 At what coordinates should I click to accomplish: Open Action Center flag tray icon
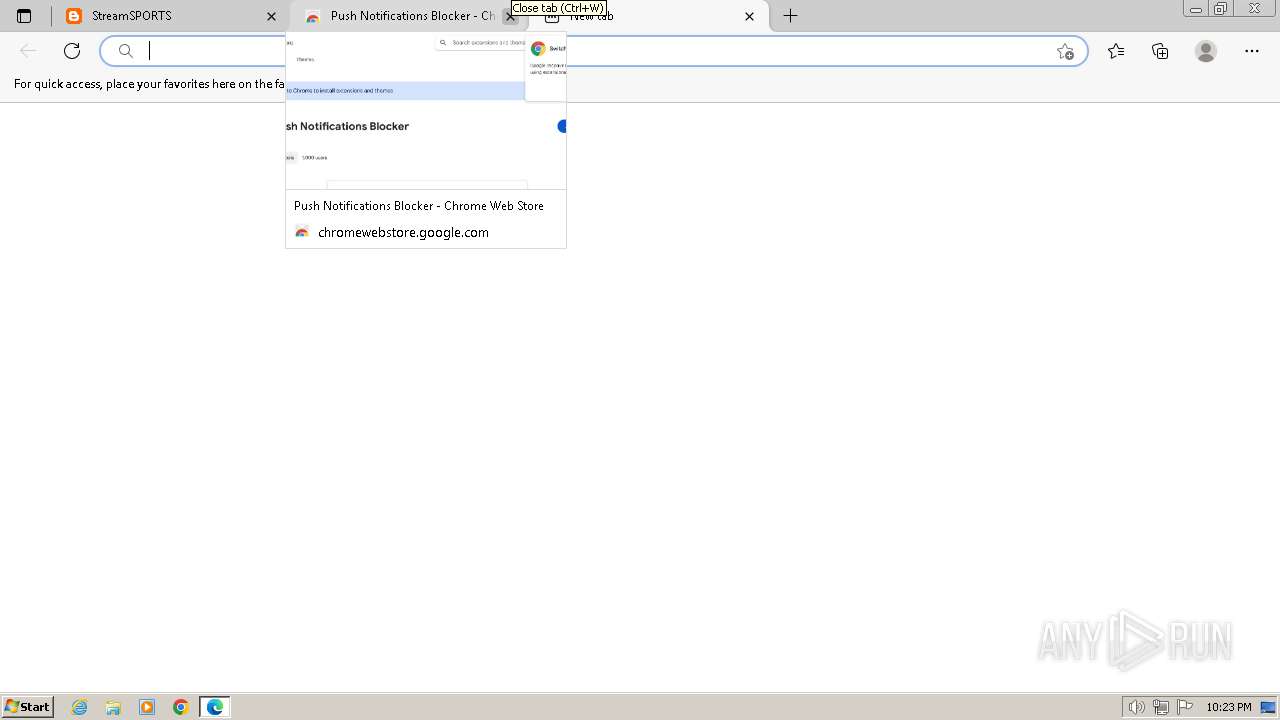tap(1185, 707)
